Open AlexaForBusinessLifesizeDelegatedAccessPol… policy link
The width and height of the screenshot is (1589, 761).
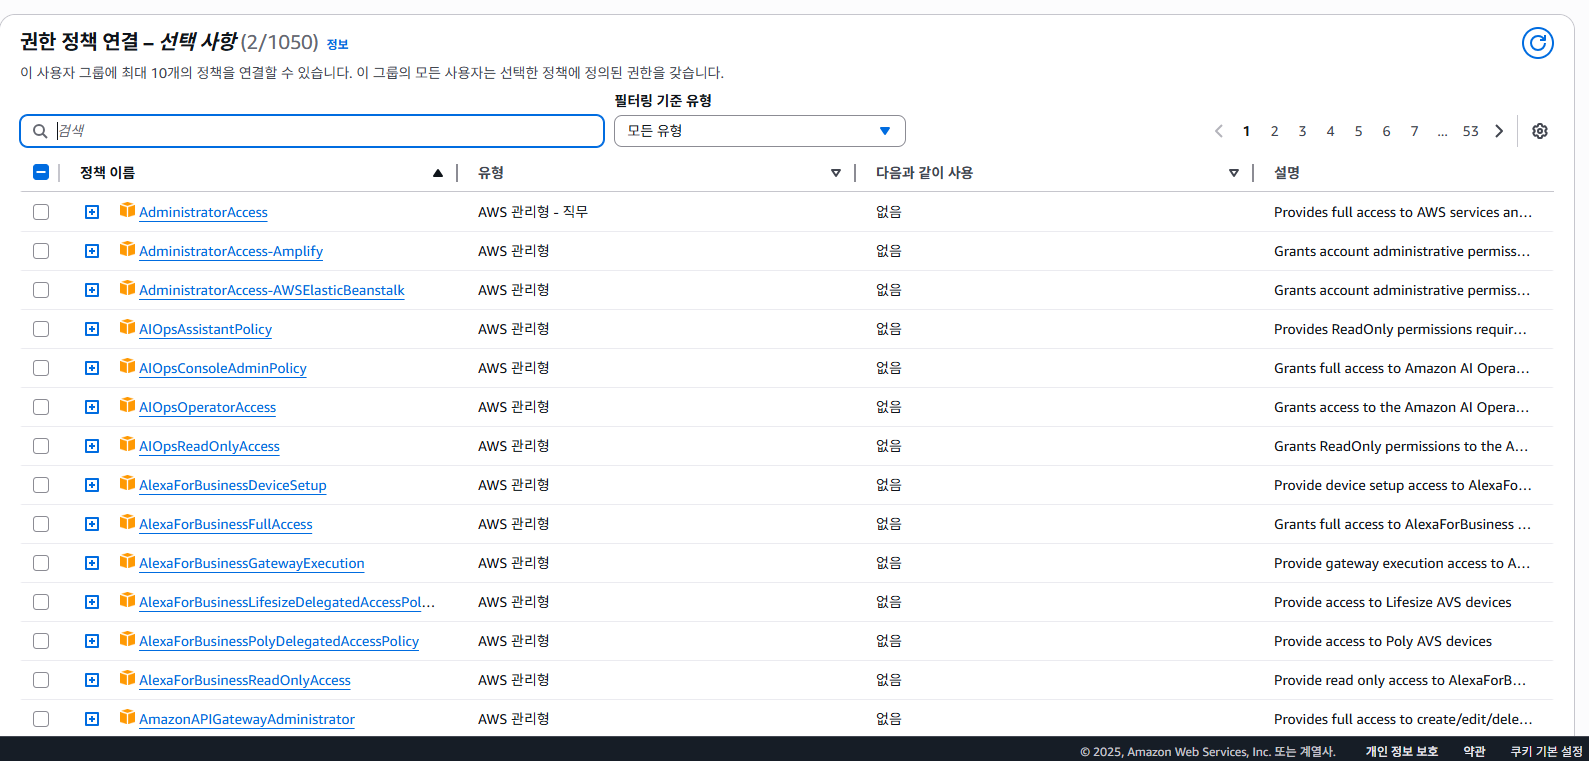coord(287,602)
